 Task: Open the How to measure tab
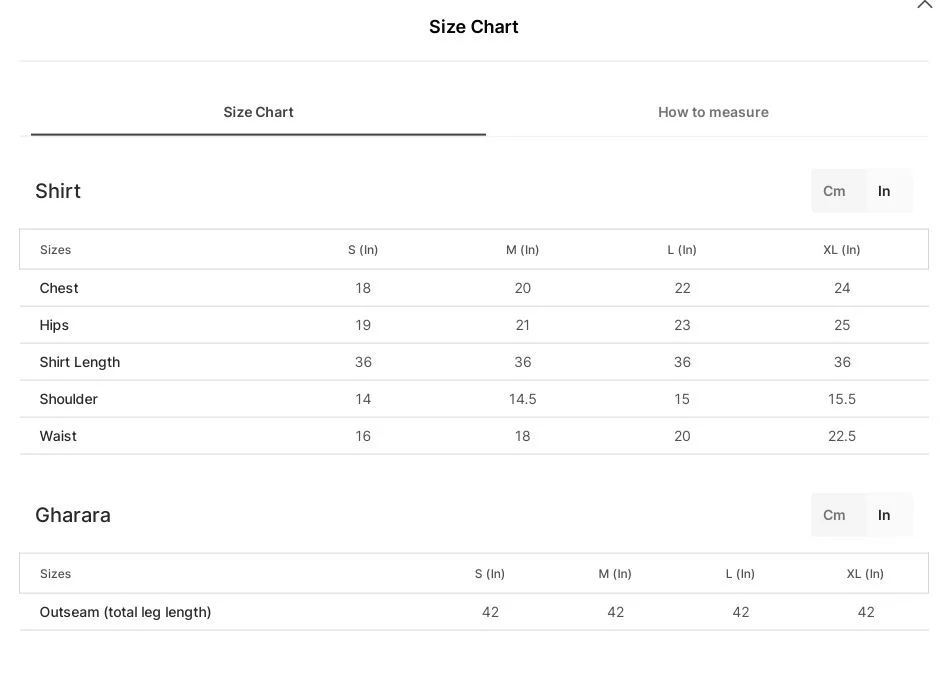(x=713, y=112)
